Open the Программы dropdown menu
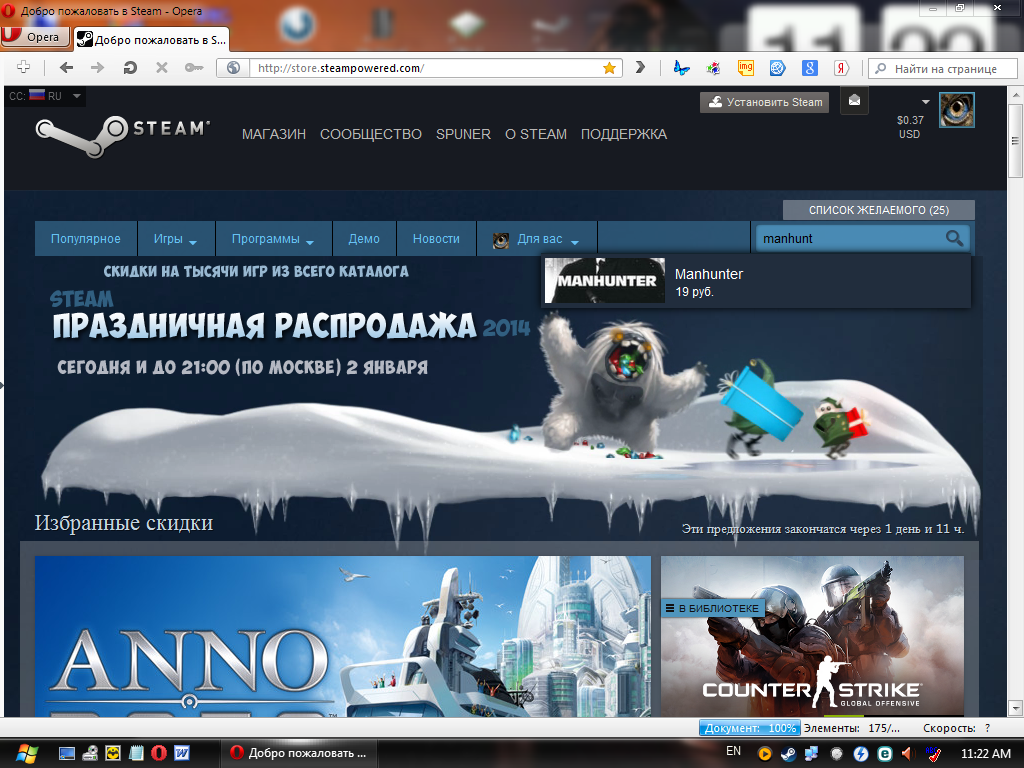Image resolution: width=1024 pixels, height=768 pixels. pyautogui.click(x=273, y=238)
